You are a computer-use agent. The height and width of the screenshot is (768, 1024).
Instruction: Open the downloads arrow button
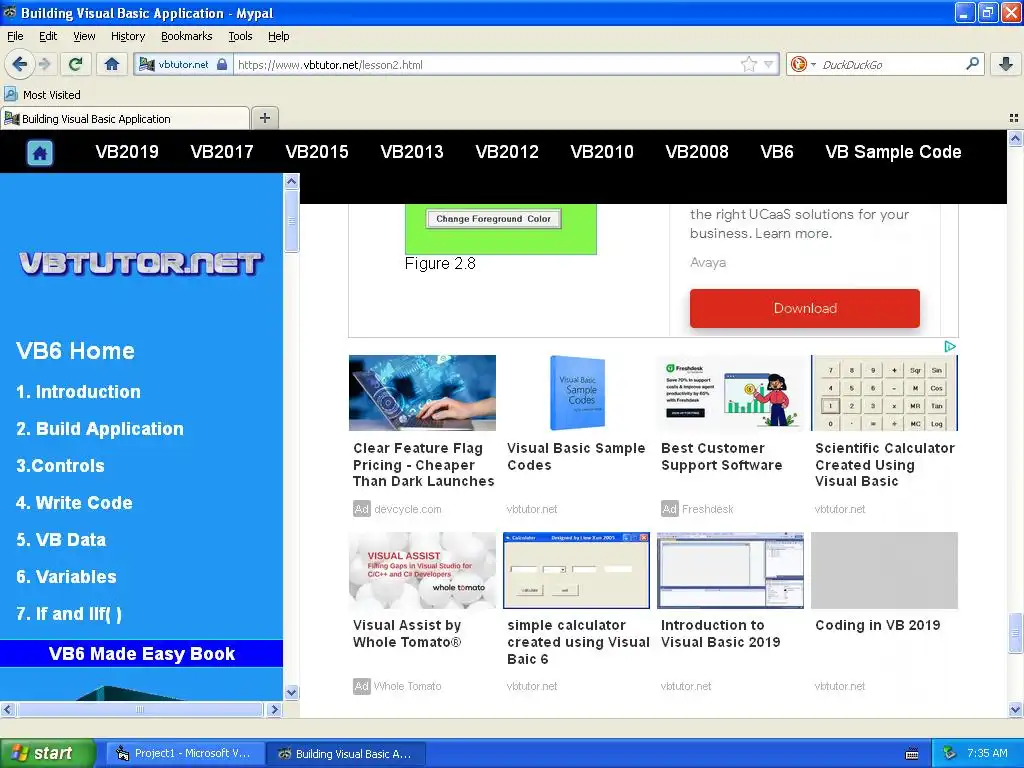point(1006,64)
